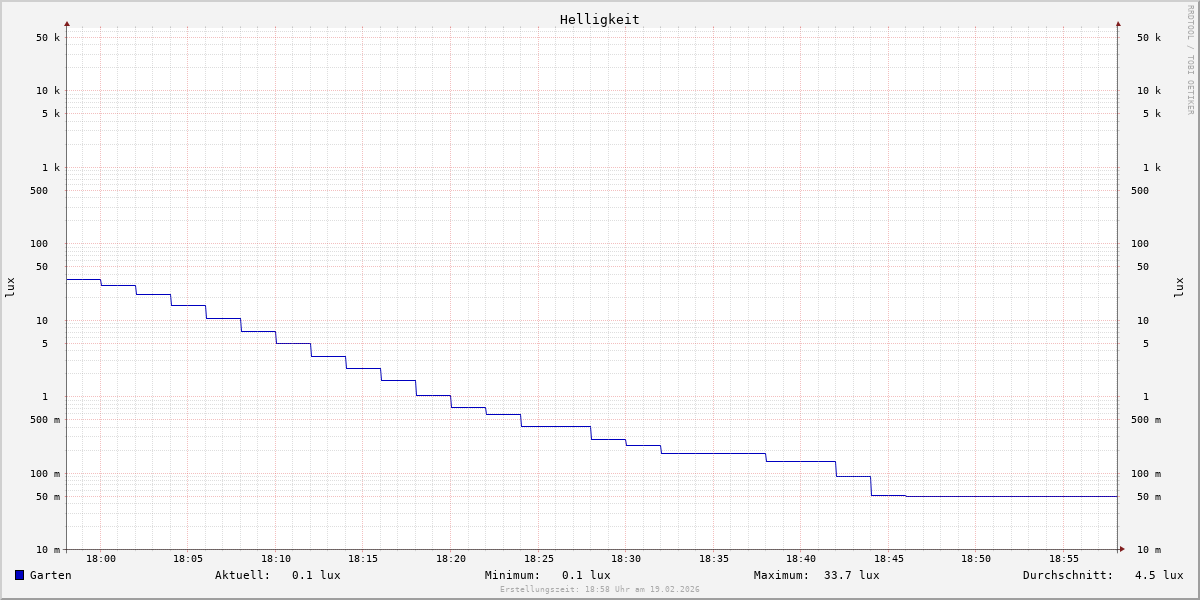Click the 1 k label on left axis

50,167
